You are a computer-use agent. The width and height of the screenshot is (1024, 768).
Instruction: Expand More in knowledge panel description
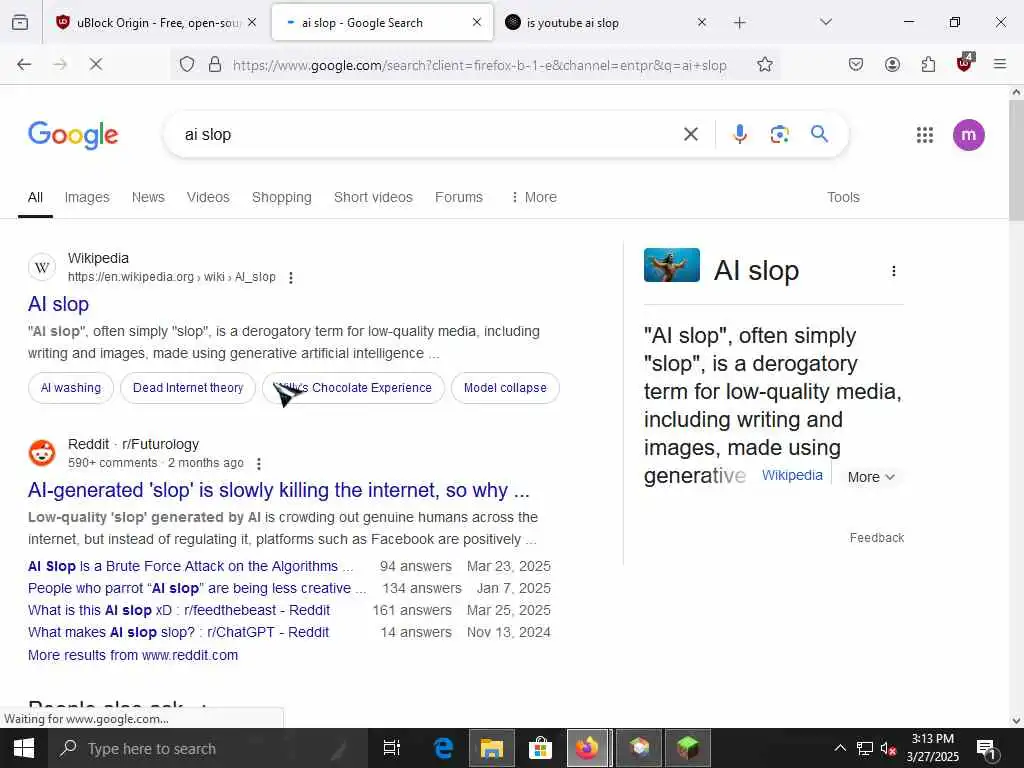point(871,477)
